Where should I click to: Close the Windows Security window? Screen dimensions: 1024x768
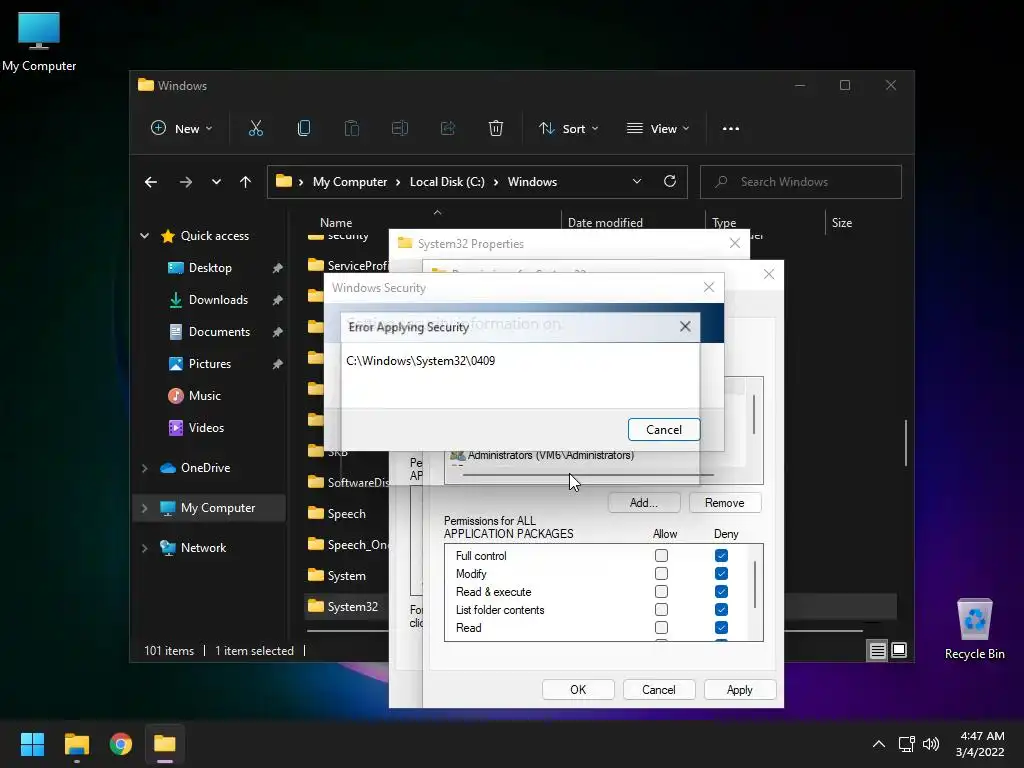[x=709, y=287]
